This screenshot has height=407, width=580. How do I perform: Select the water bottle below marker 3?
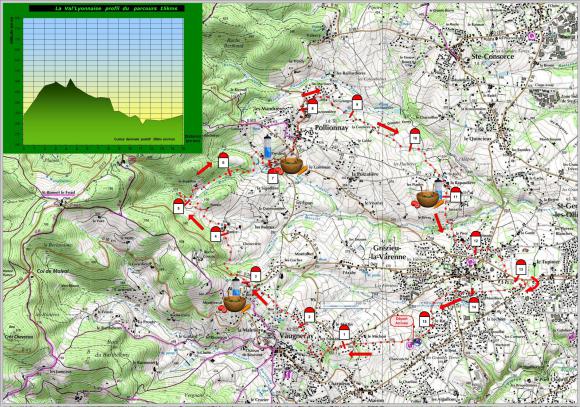tap(236, 287)
